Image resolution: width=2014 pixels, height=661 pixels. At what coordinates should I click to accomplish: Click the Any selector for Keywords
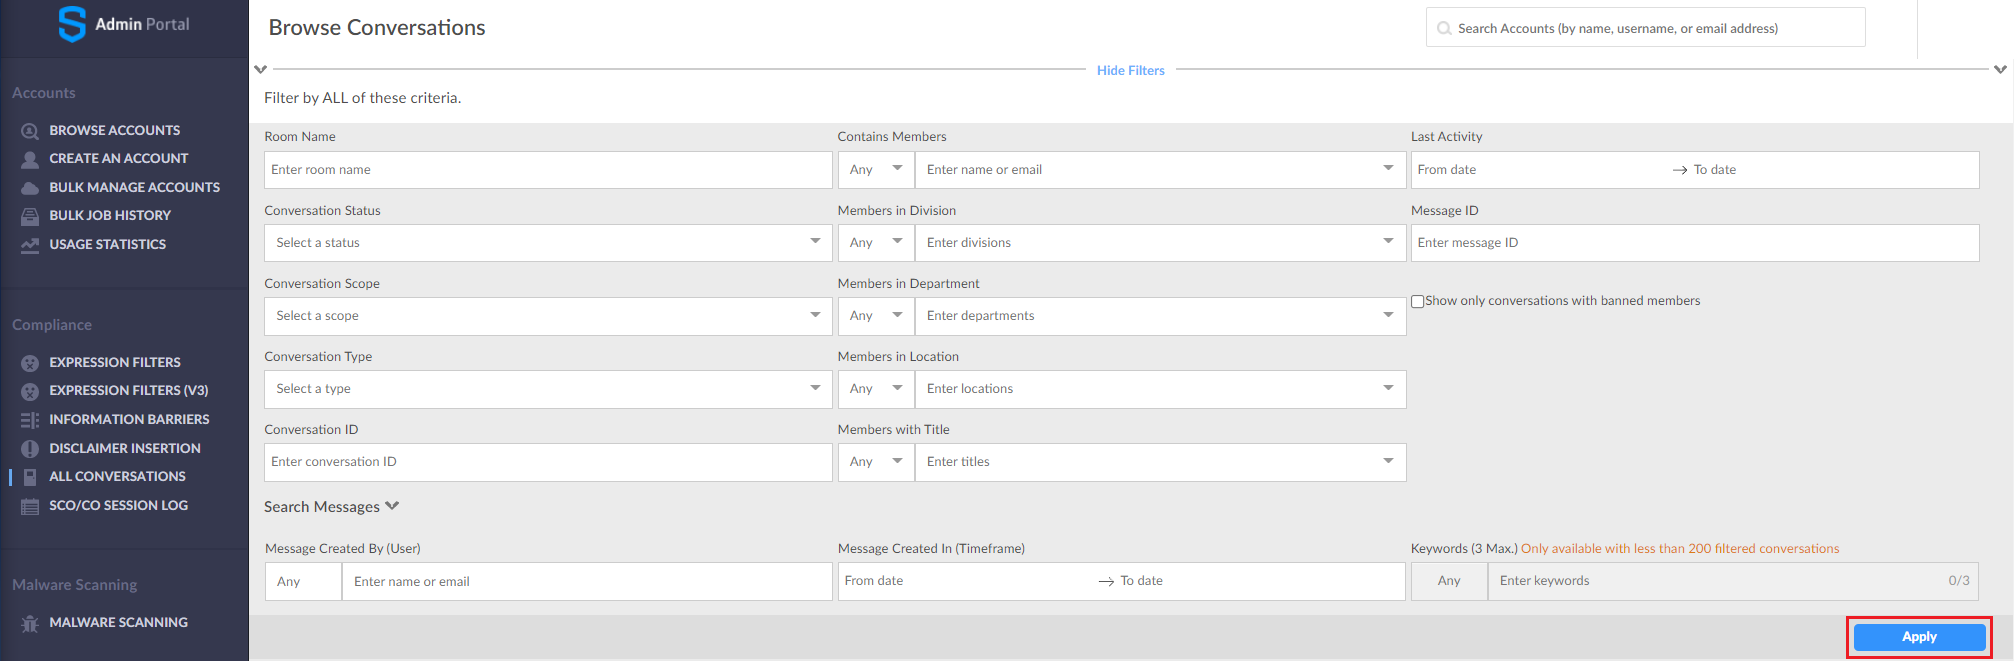coord(1449,581)
